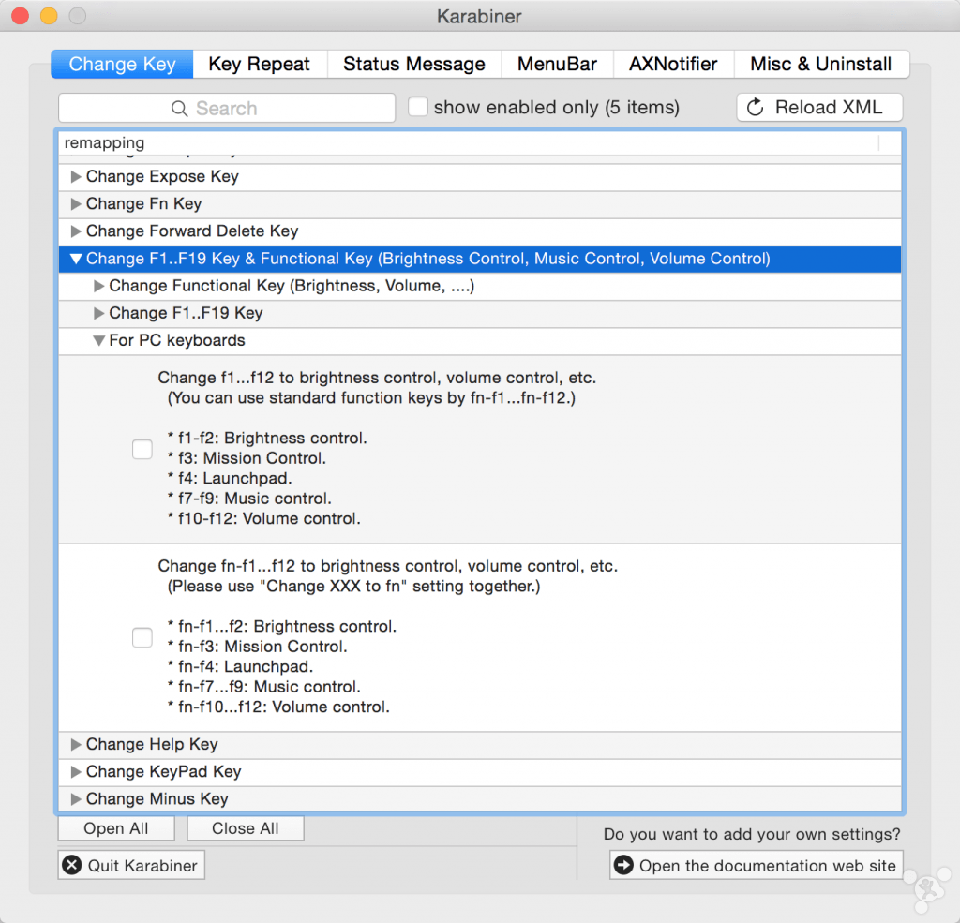
Task: Expand the Change Functional Key subsection
Action: (99, 286)
